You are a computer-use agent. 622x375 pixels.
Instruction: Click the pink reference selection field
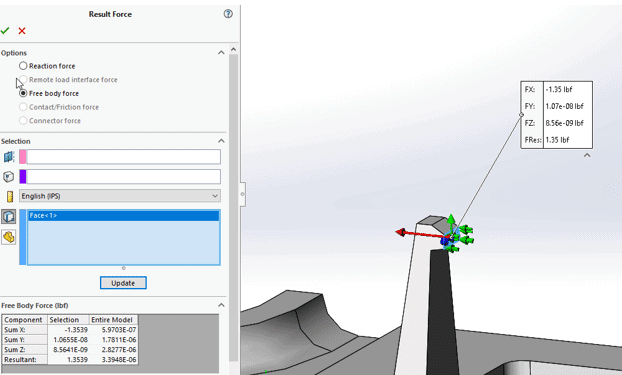point(120,157)
